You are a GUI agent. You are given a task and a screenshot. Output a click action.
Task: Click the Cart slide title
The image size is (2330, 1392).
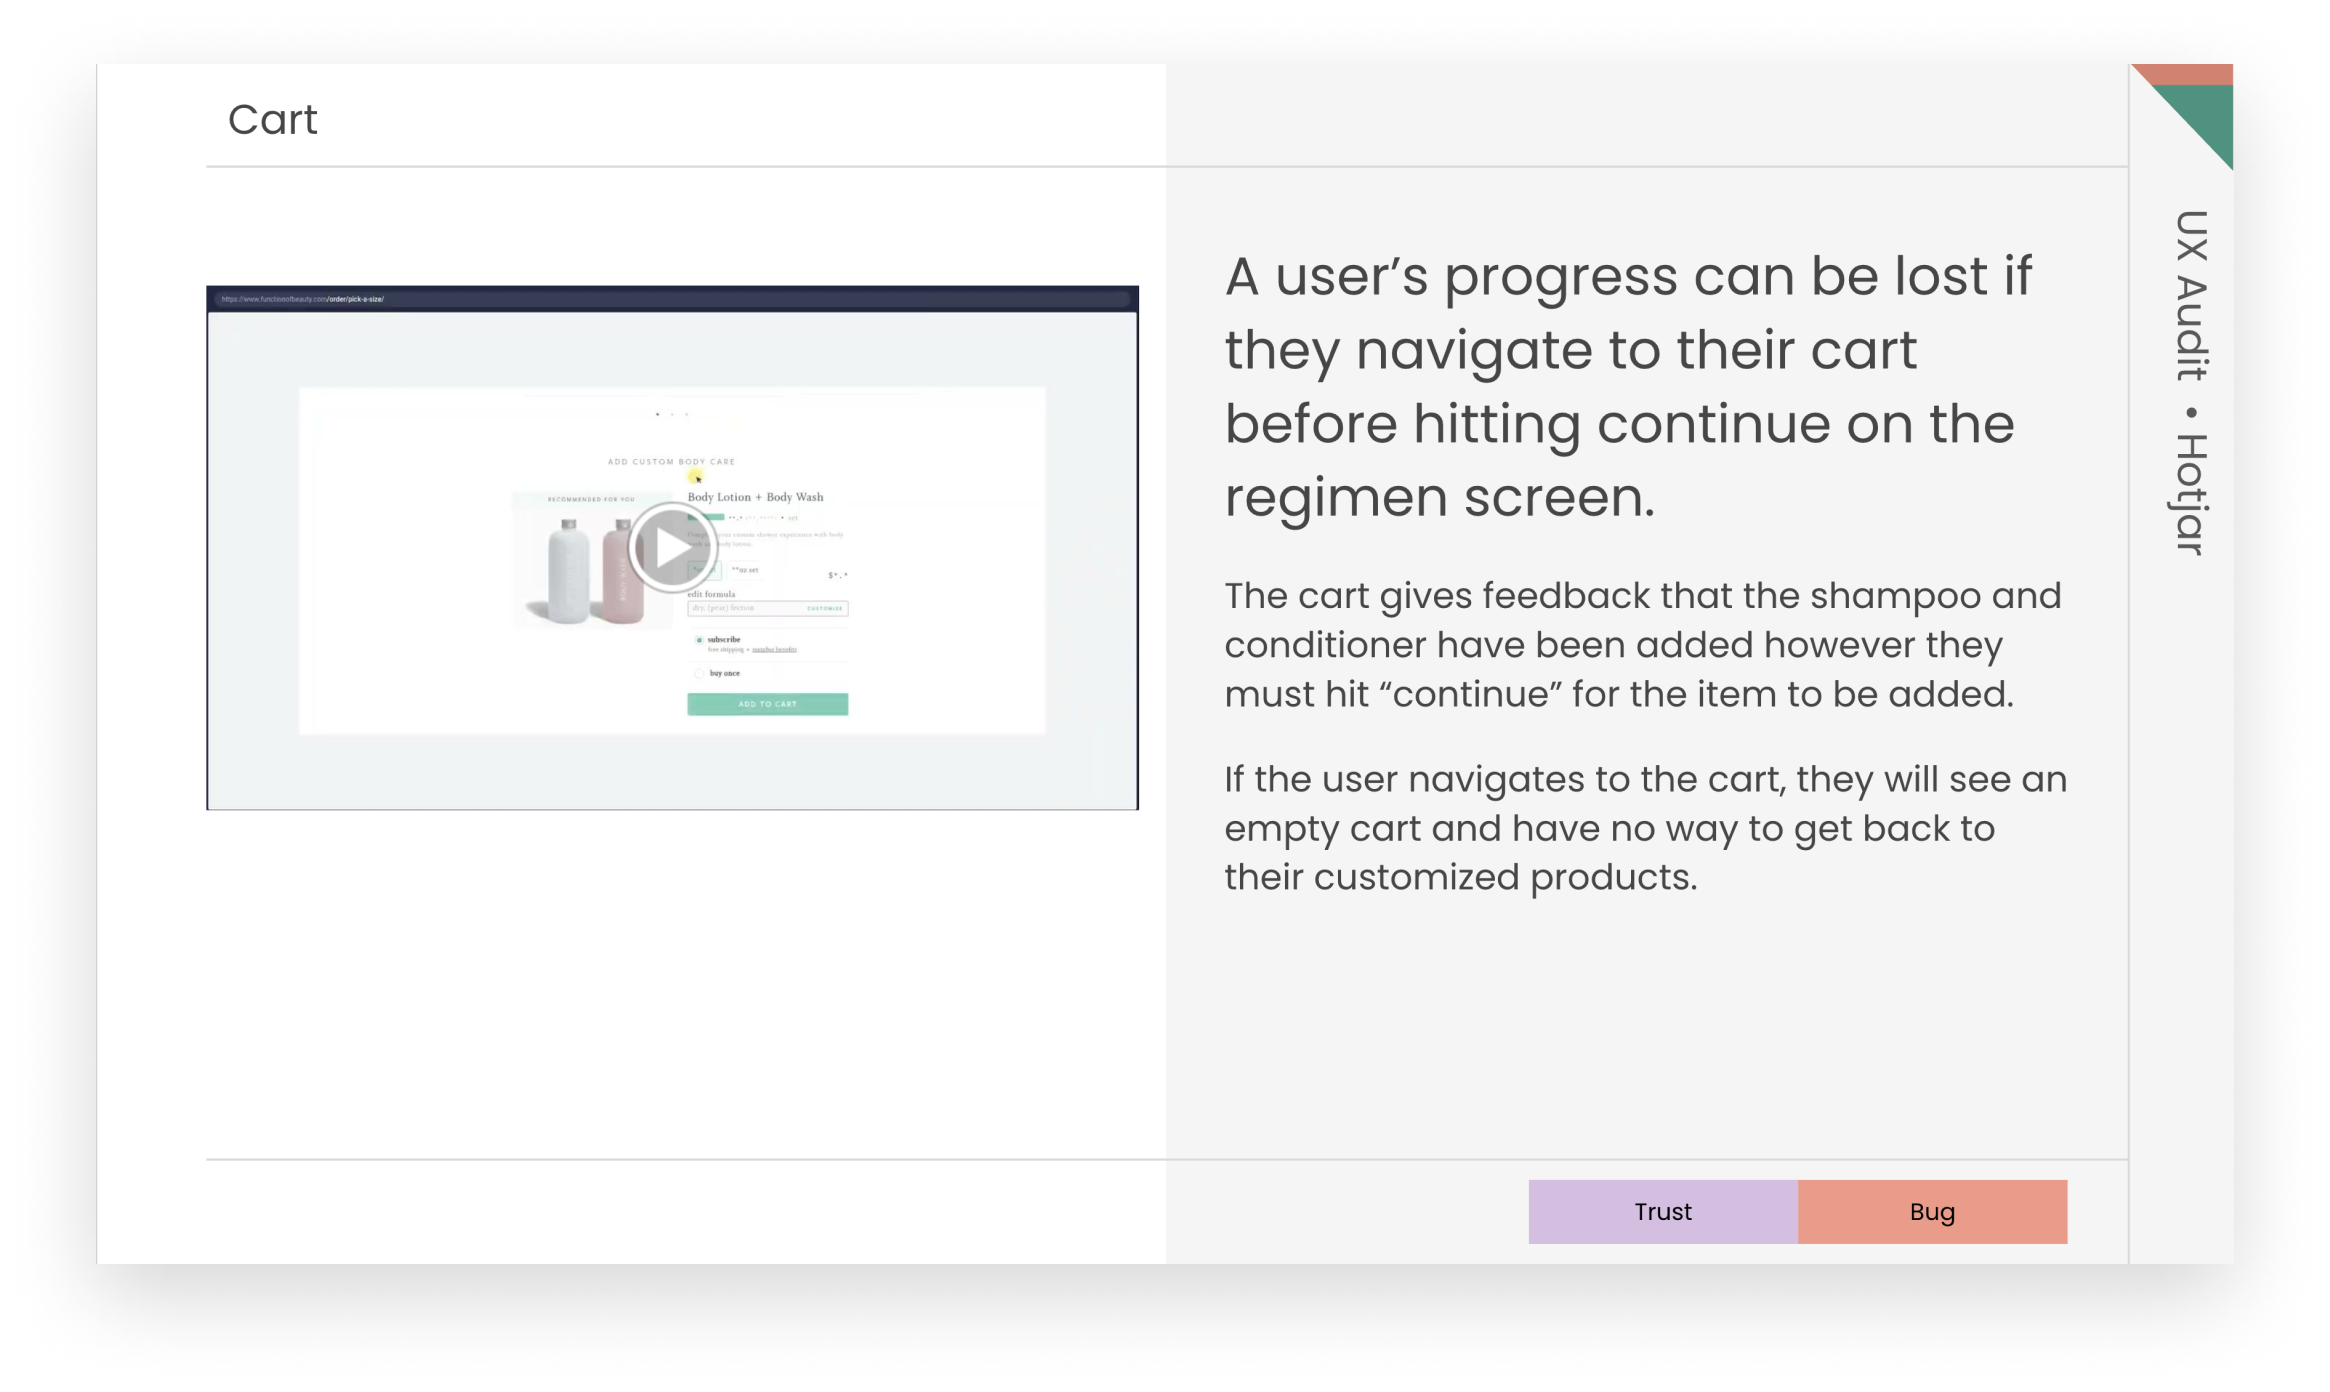(x=272, y=120)
